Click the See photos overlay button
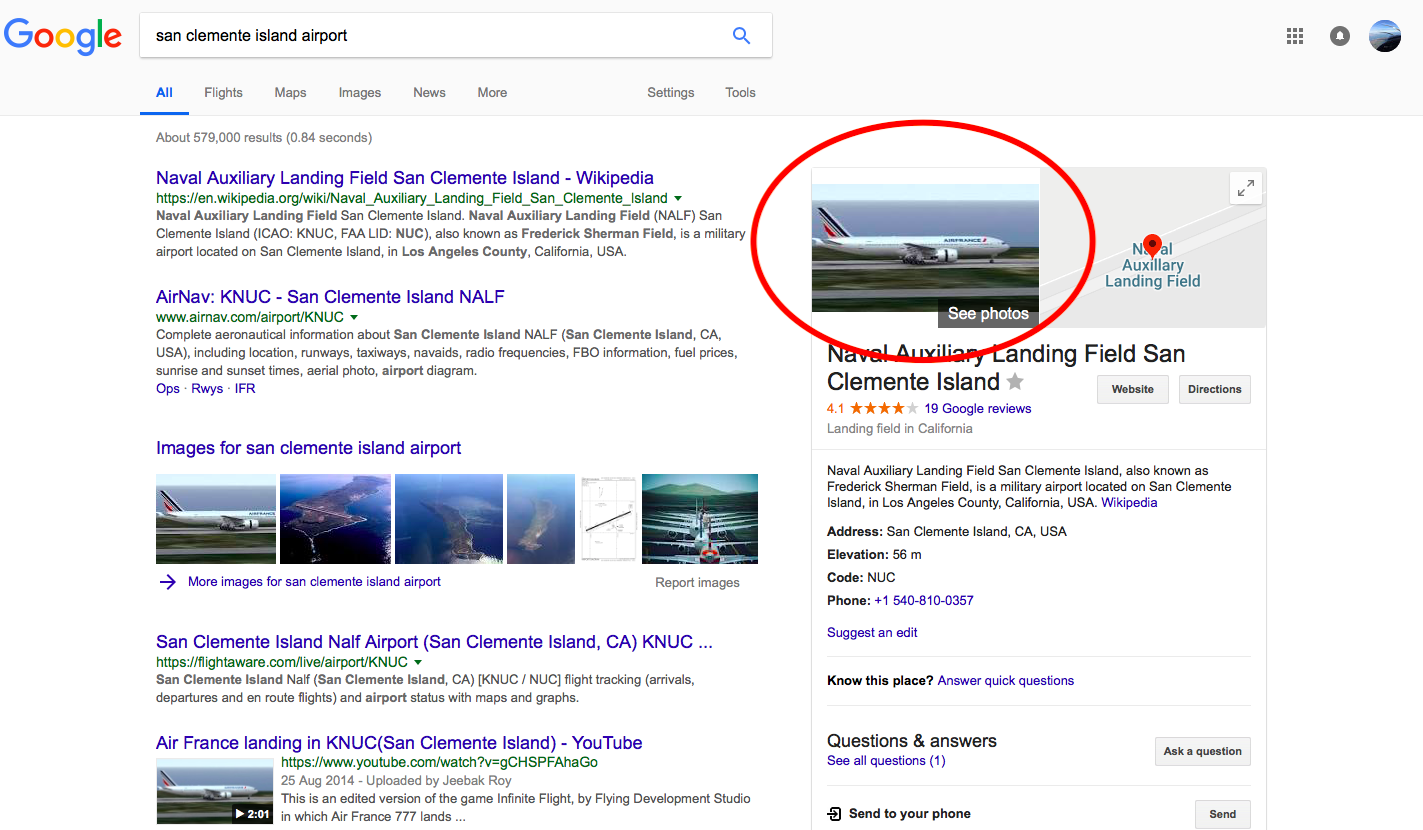The width and height of the screenshot is (1423, 830). (x=988, y=314)
